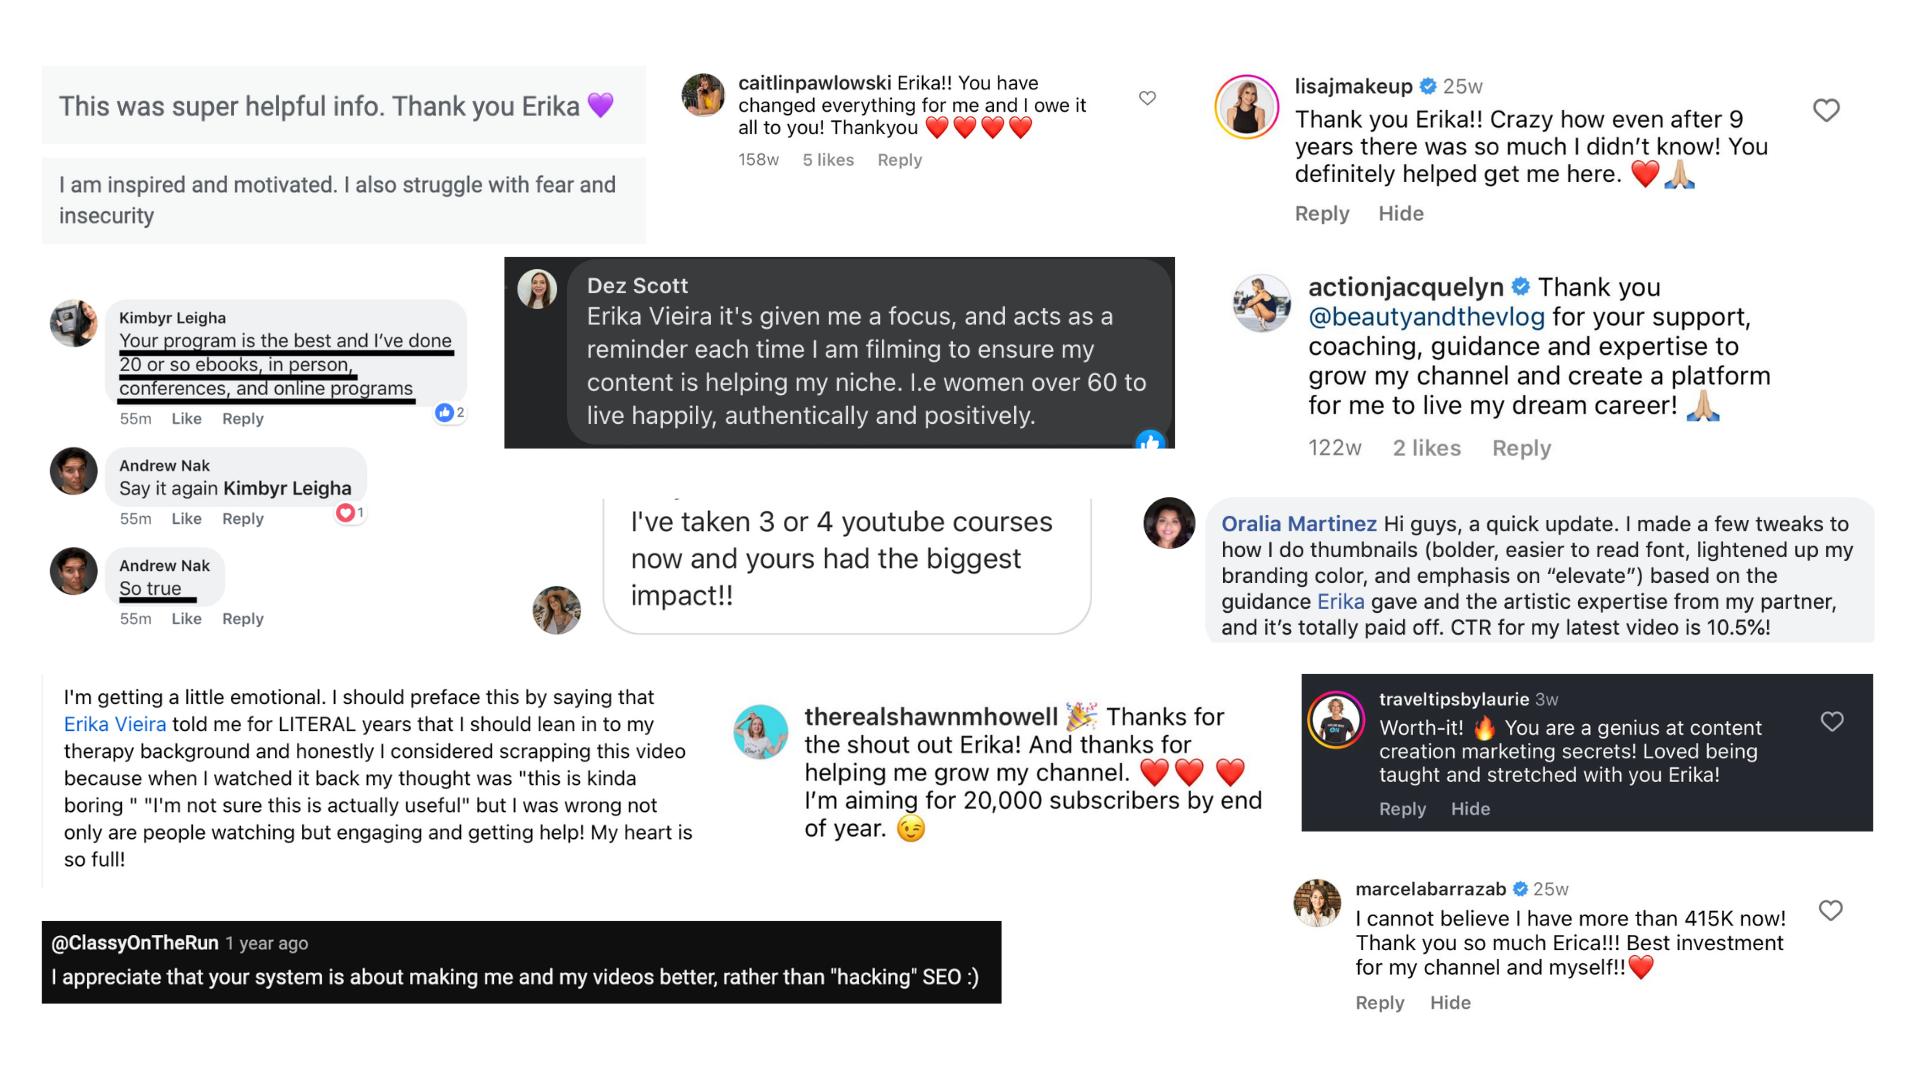Tap heart icon on traveltipsbylaurie's comment
Screen dimensions: 1920x1080
[1831, 722]
